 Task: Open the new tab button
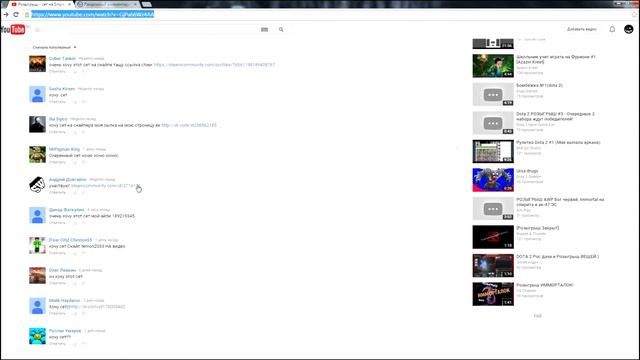click(147, 4)
